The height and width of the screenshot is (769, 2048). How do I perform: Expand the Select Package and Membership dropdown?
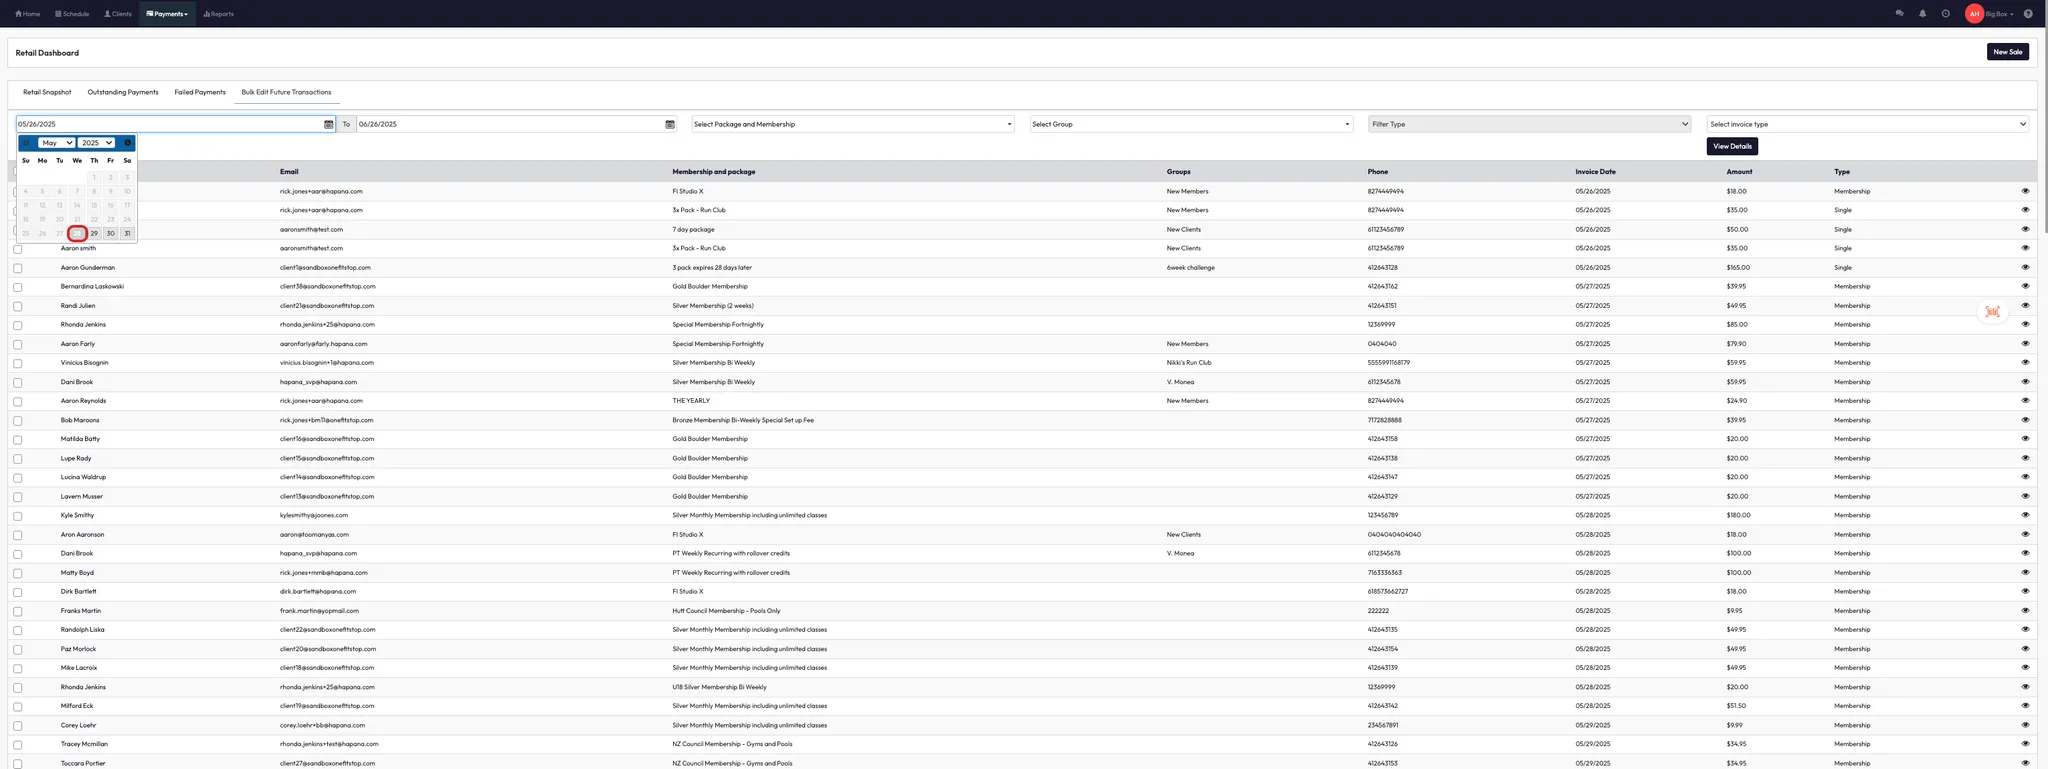pos(853,124)
